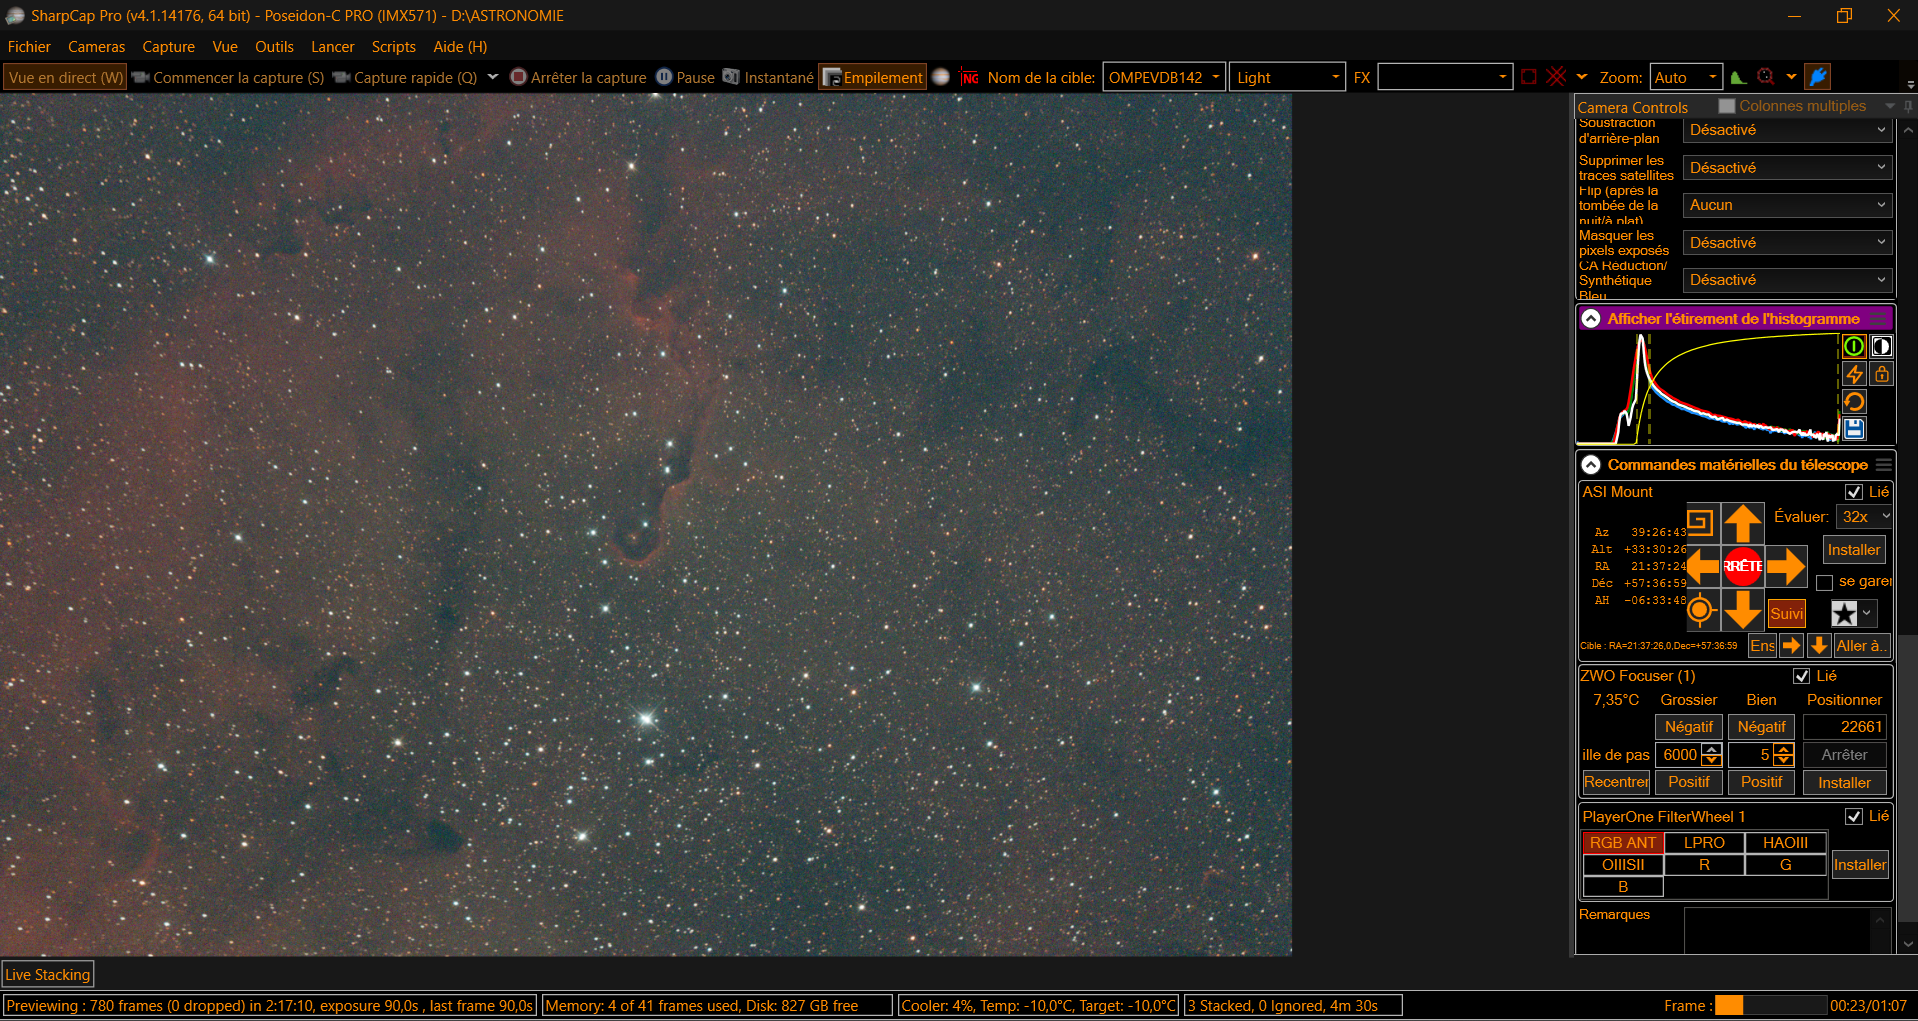1918x1021 pixels.
Task: Check the 'se garer' park checkbox
Action: click(x=1824, y=582)
